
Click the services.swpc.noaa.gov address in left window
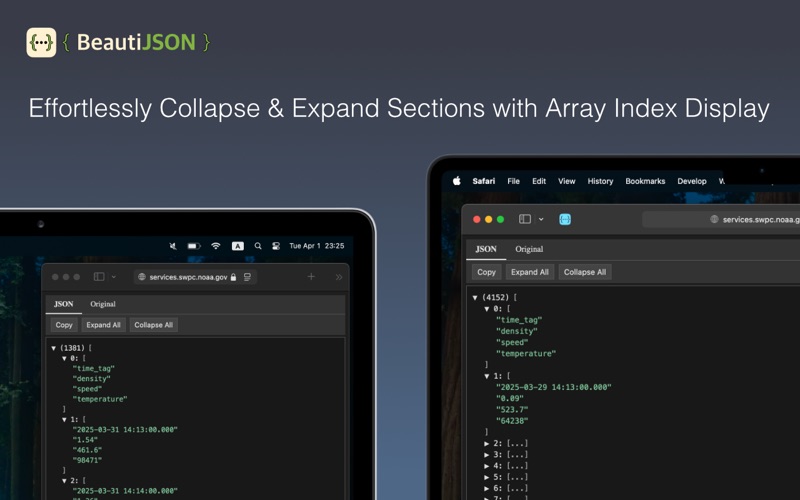click(188, 277)
